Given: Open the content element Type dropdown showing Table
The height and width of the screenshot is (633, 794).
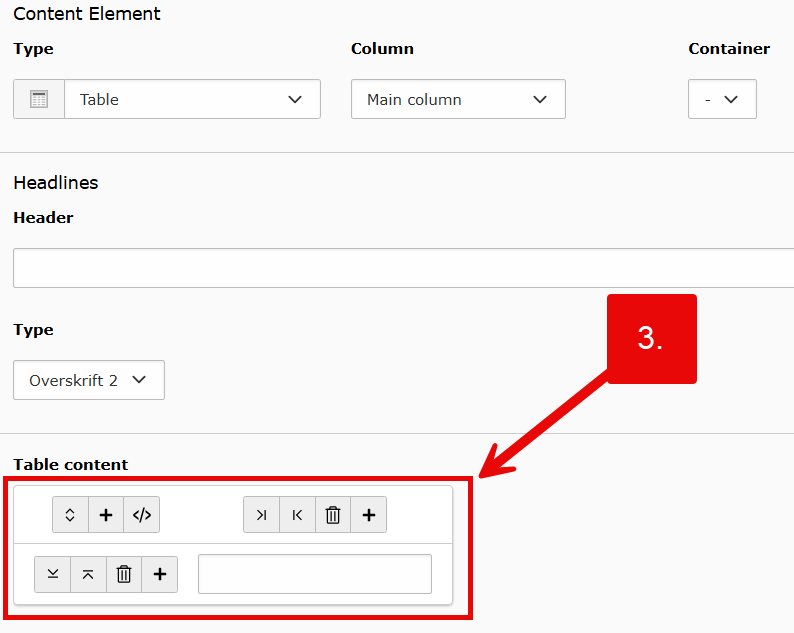Looking at the screenshot, I should point(192,100).
